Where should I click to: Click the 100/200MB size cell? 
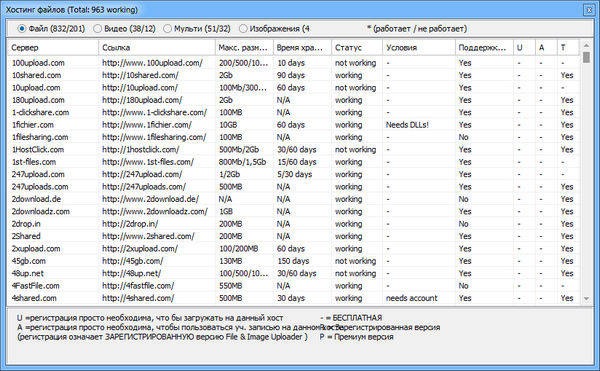point(238,249)
